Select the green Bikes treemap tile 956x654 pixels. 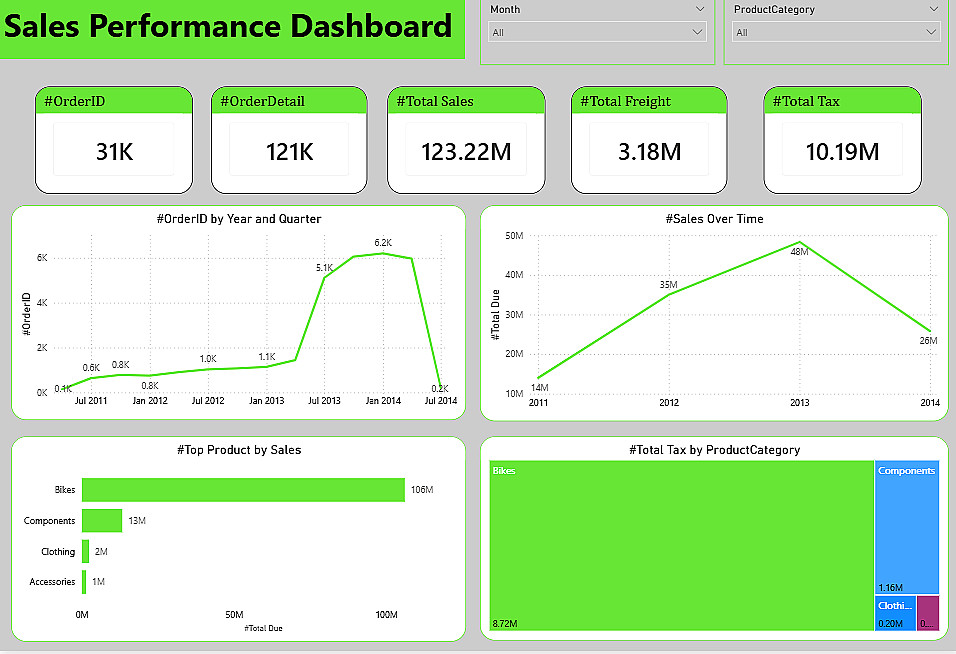(x=682, y=546)
